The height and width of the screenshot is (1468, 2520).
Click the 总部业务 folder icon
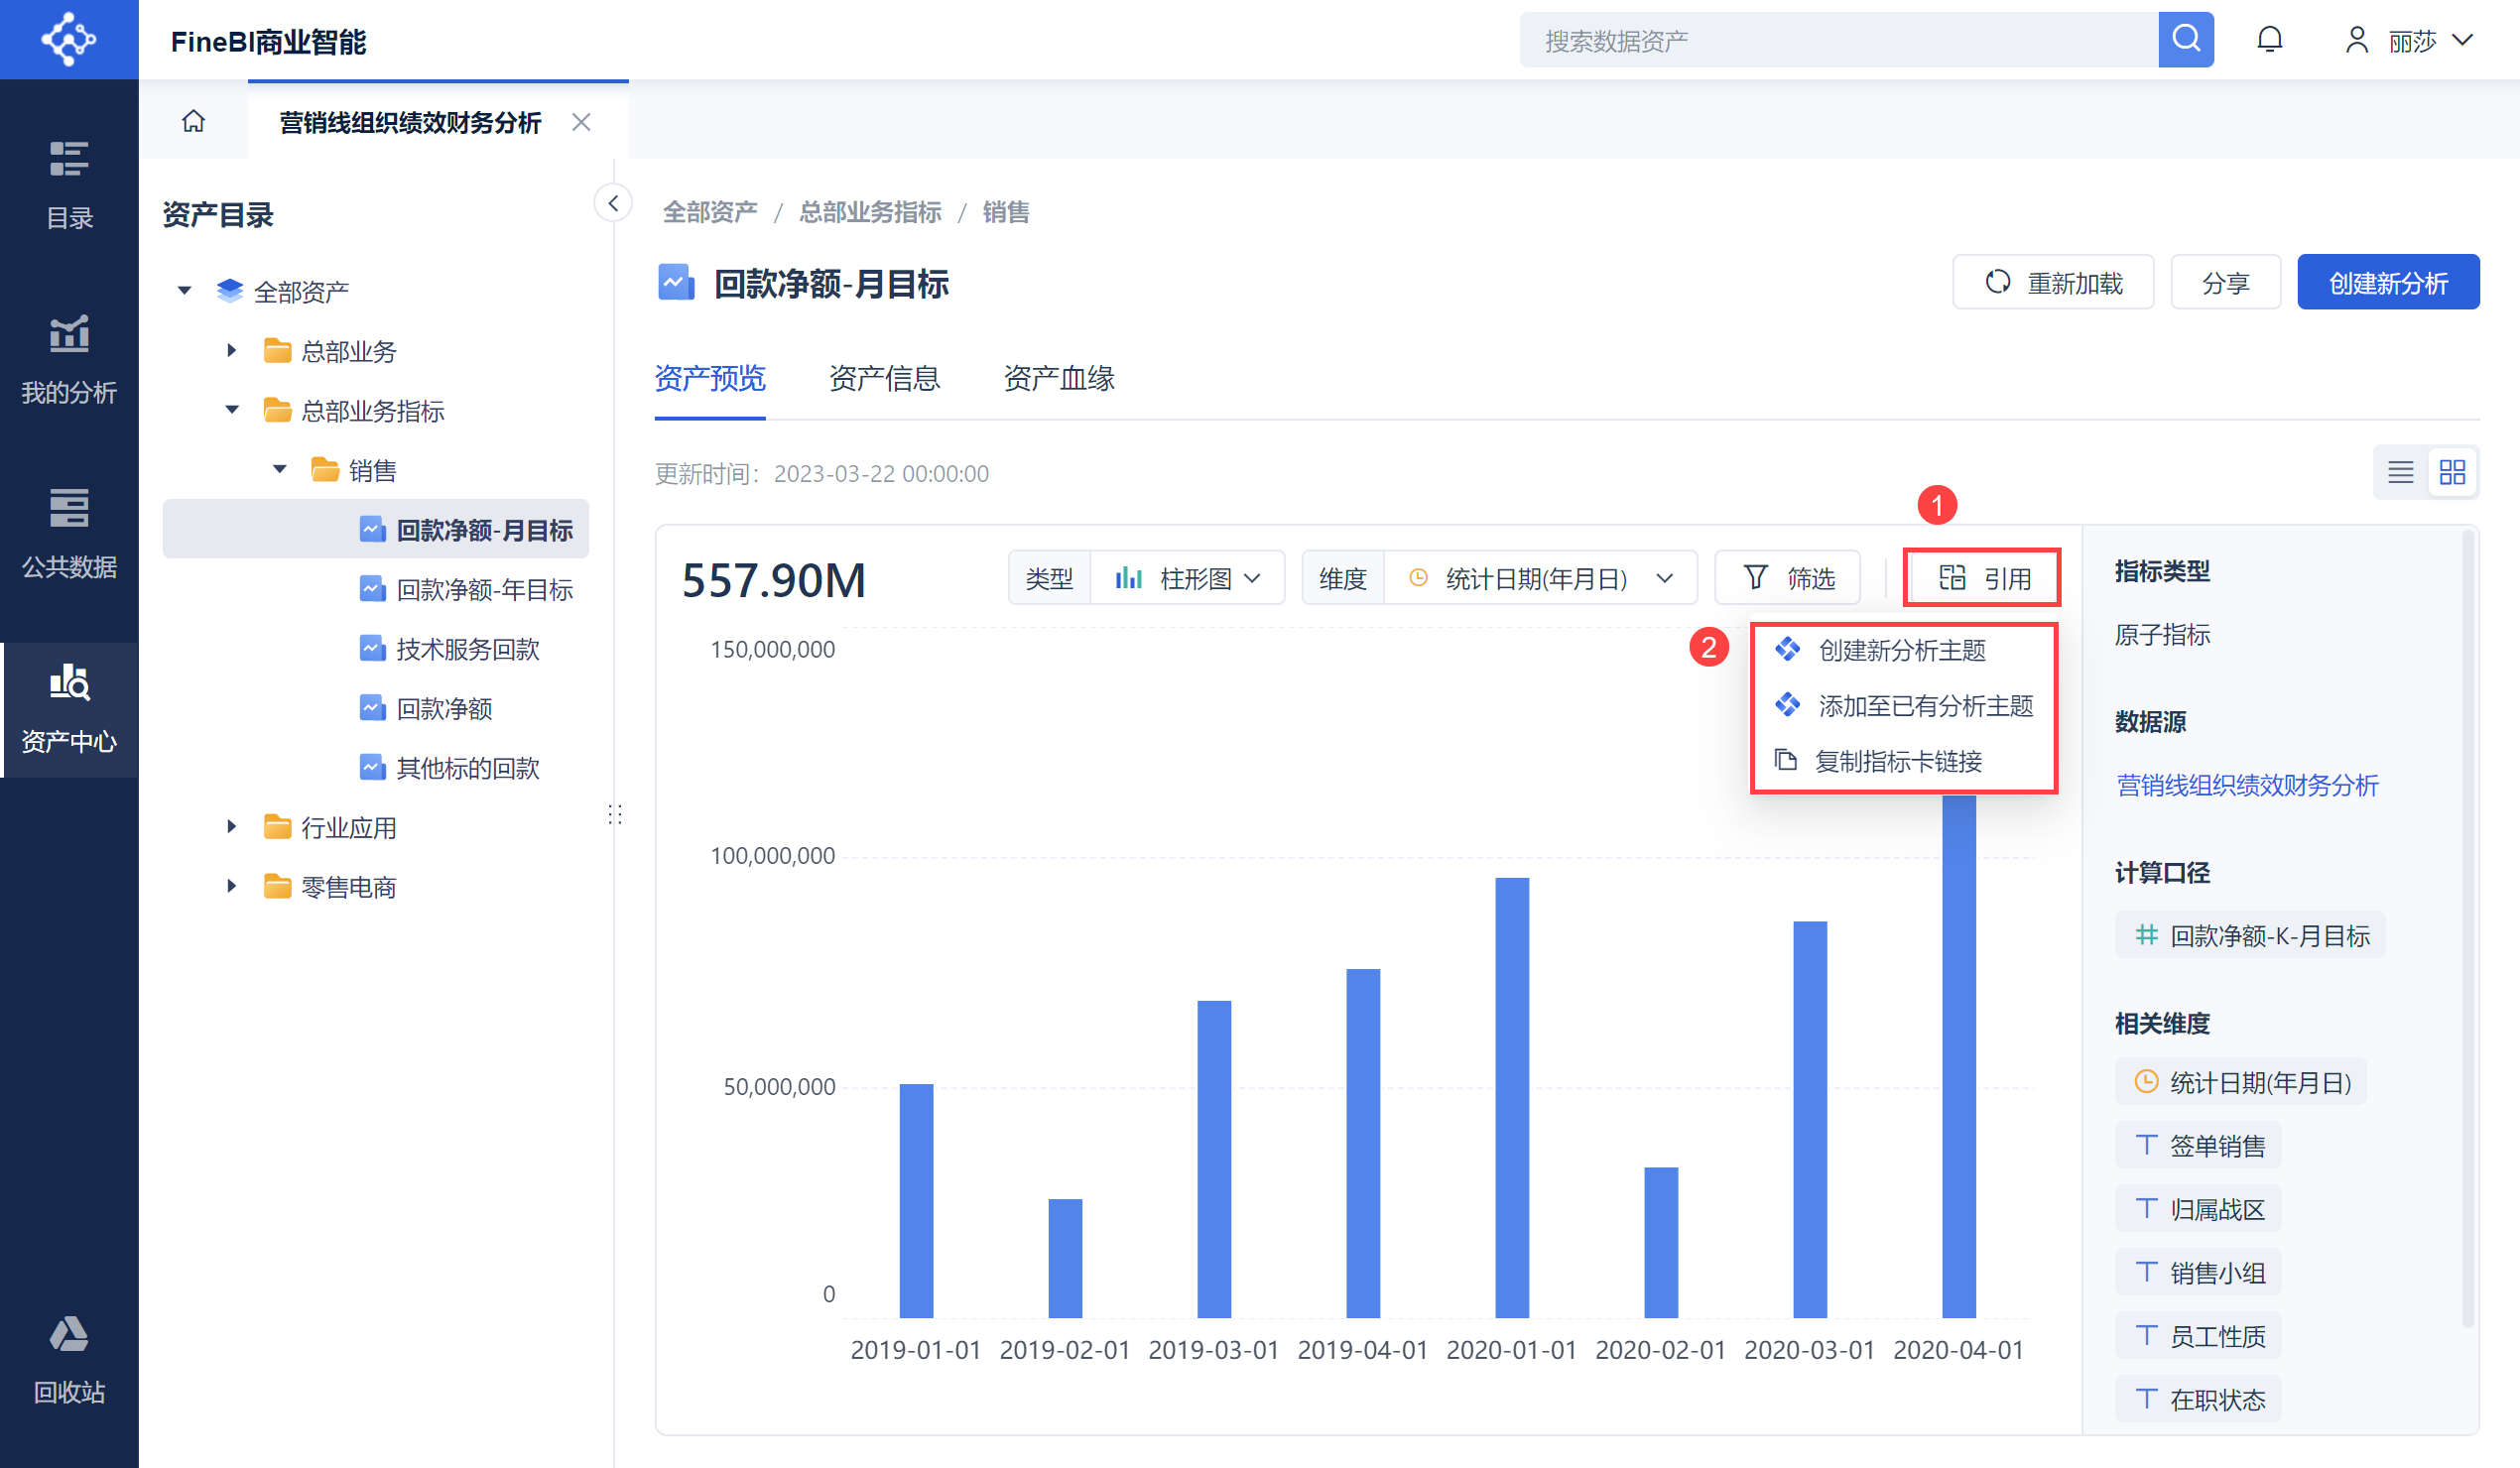point(277,351)
